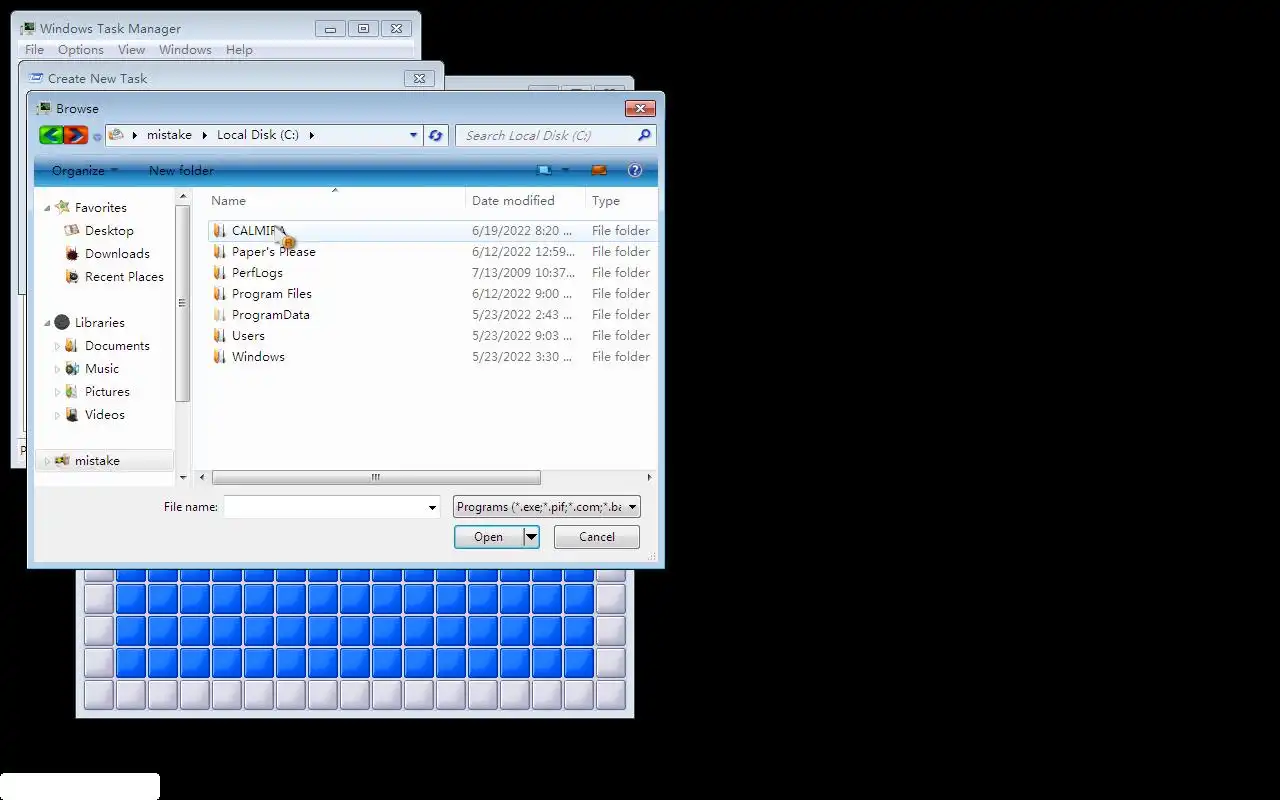Click the Create New Task window title
Image resolution: width=1280 pixels, height=800 pixels.
point(97,78)
